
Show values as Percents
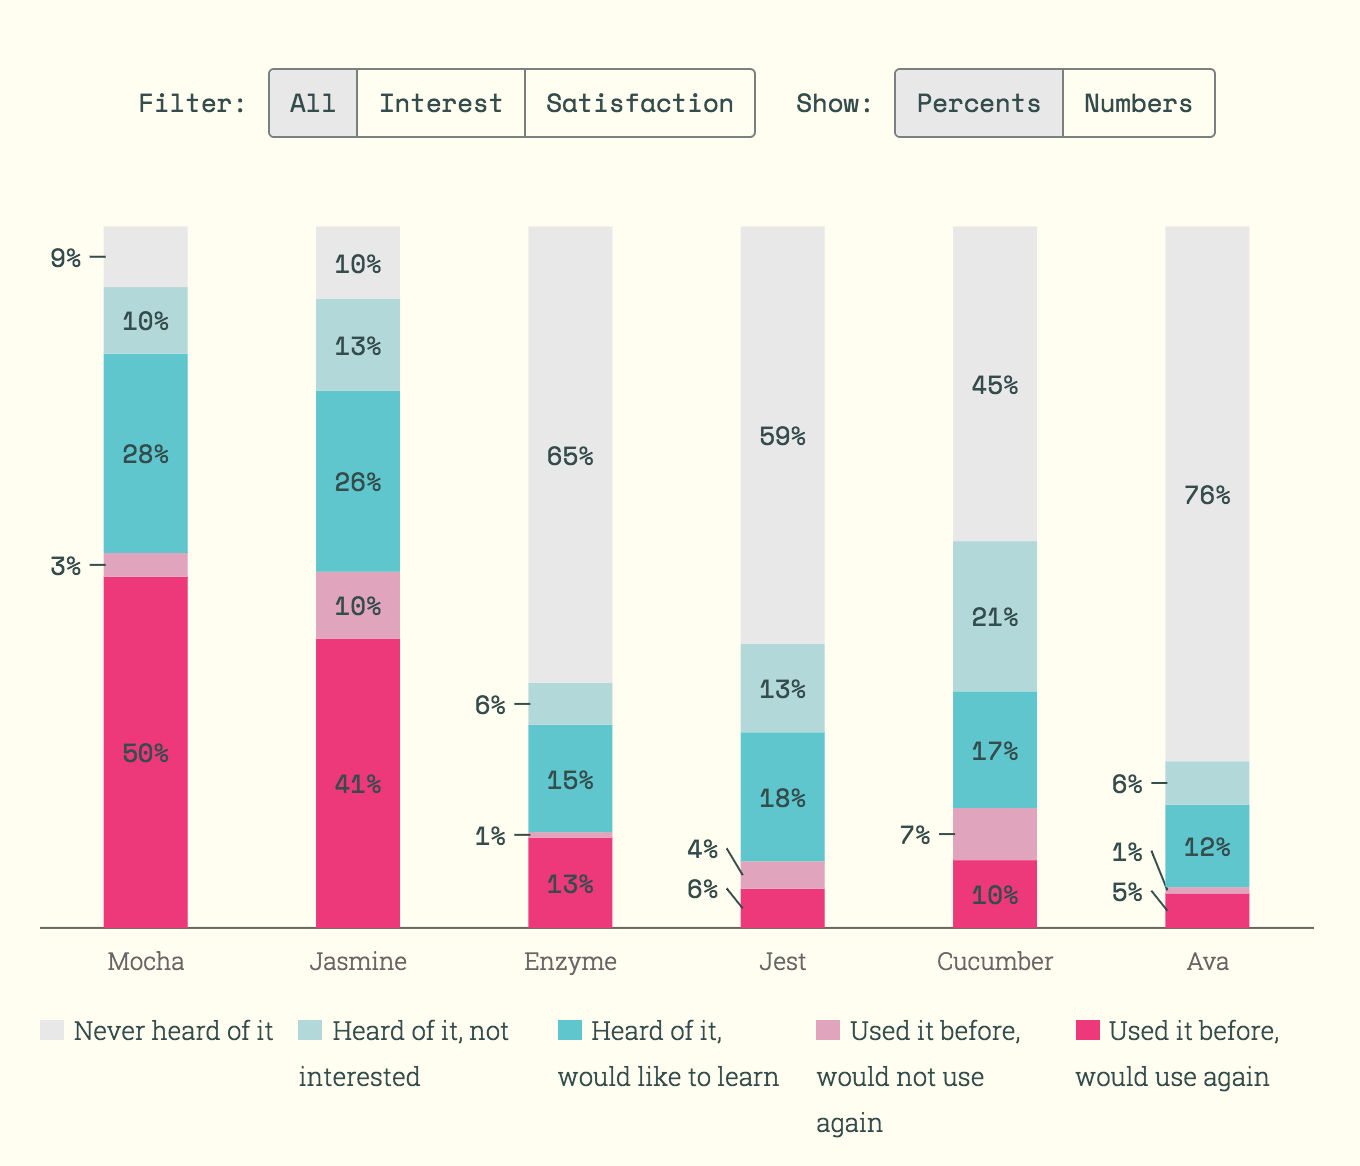978,103
